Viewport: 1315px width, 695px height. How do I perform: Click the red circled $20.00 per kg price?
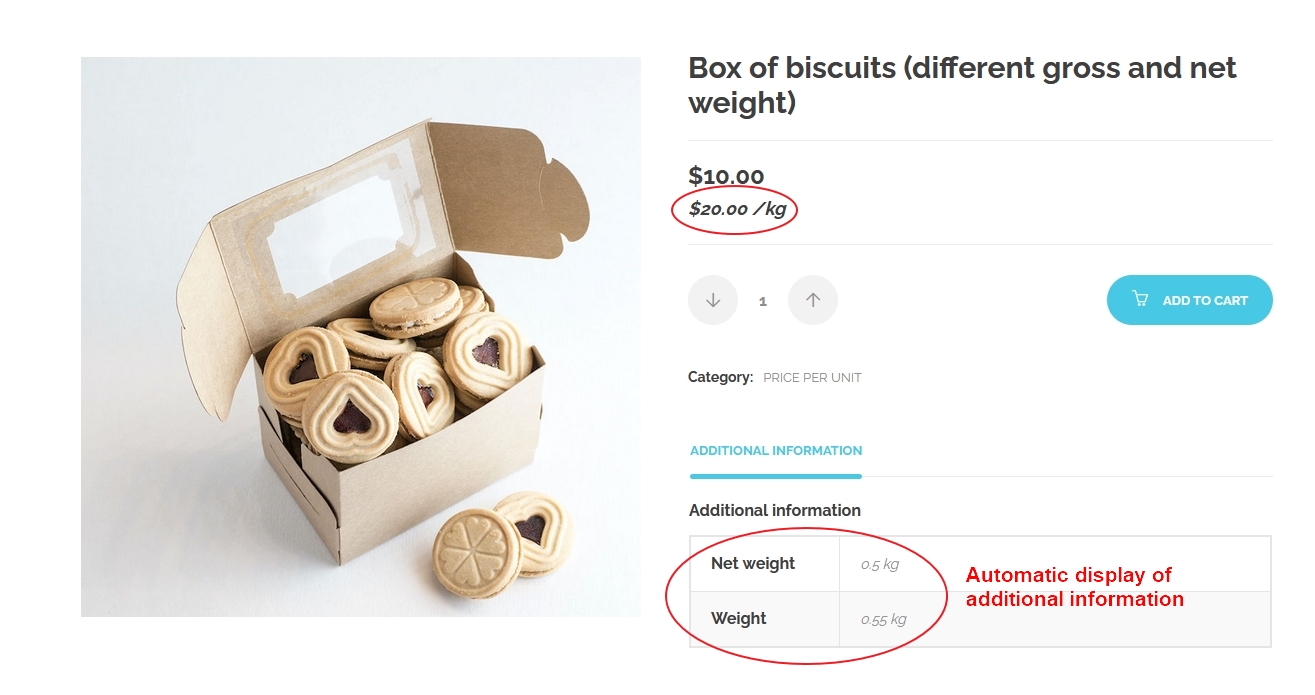[x=735, y=210]
